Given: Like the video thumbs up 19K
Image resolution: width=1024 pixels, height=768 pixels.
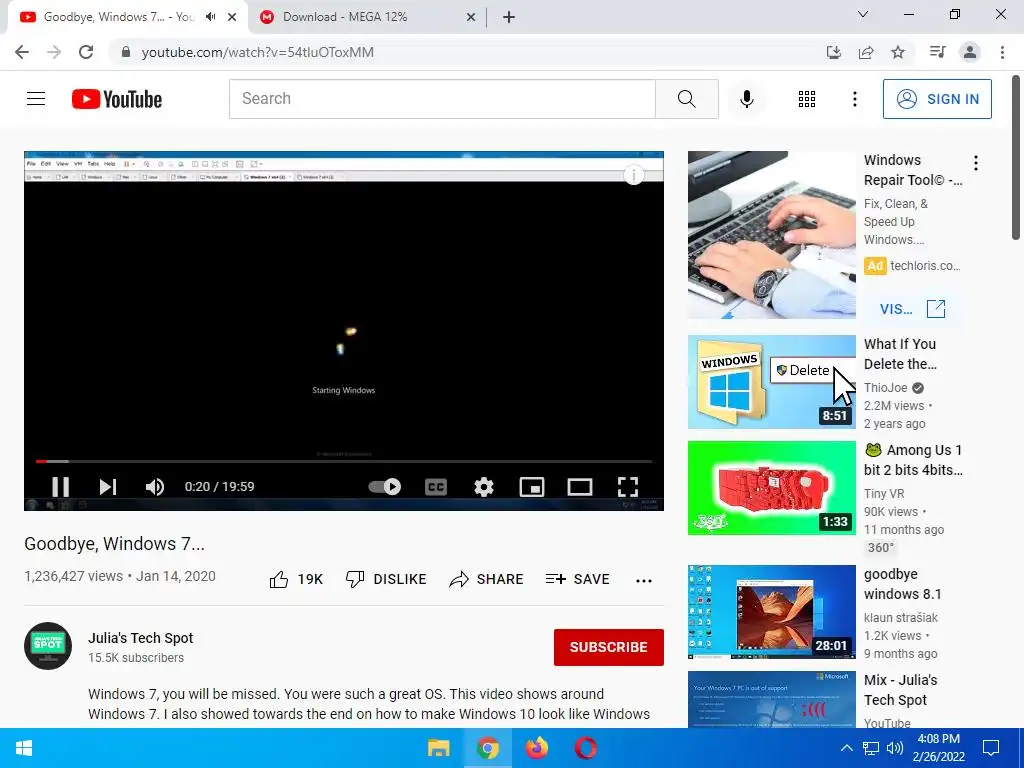Looking at the screenshot, I should (296, 579).
